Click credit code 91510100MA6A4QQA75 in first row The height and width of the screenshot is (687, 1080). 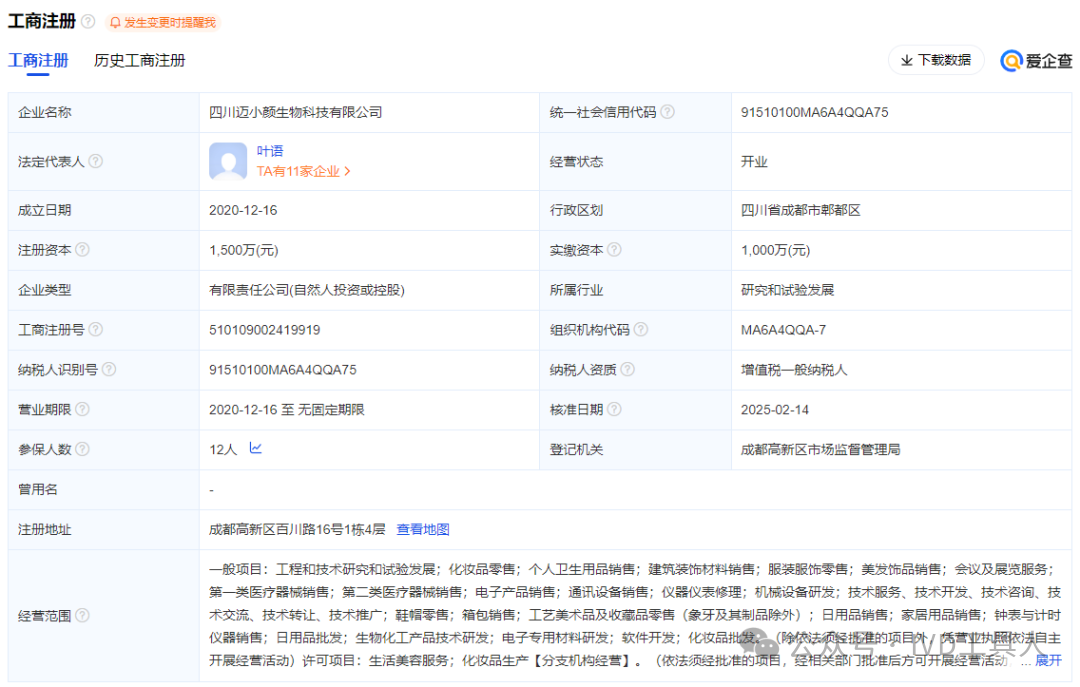815,112
